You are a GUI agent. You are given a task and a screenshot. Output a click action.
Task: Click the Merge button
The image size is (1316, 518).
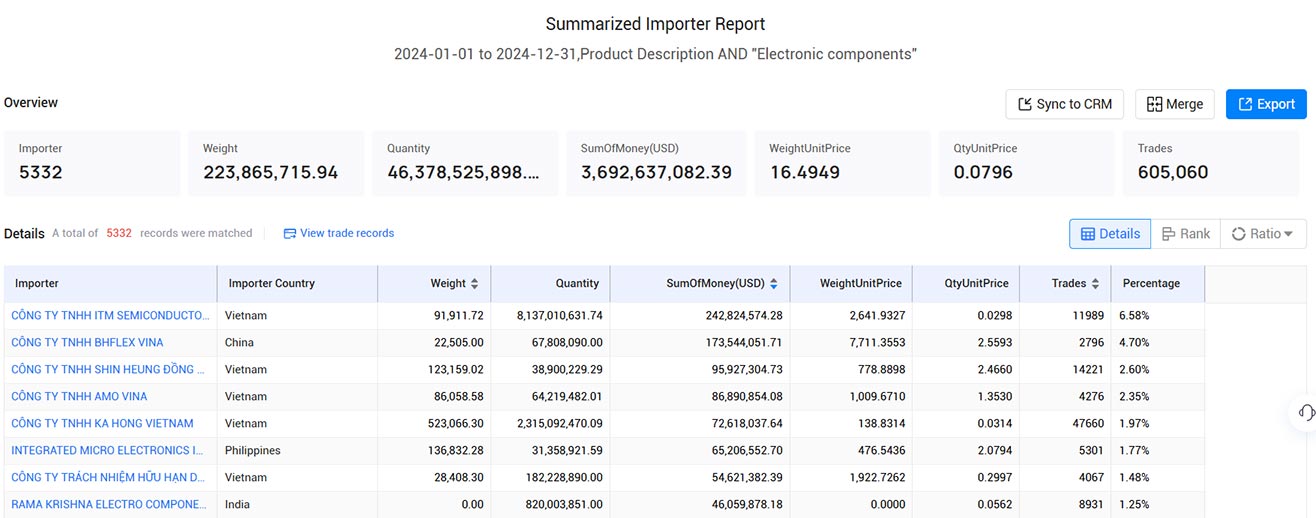tap(1175, 104)
